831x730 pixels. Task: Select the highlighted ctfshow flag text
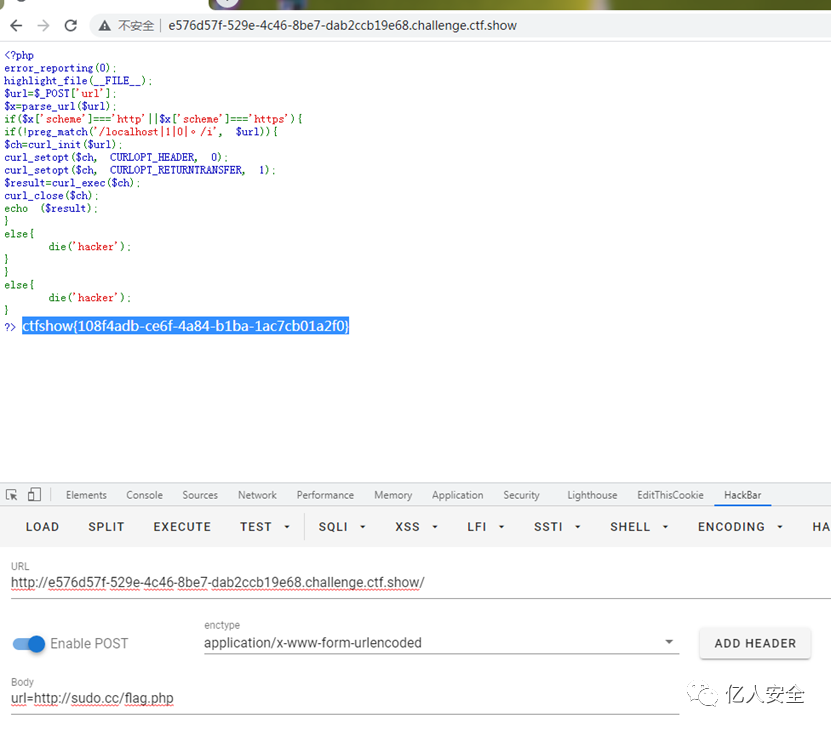pyautogui.click(x=185, y=326)
